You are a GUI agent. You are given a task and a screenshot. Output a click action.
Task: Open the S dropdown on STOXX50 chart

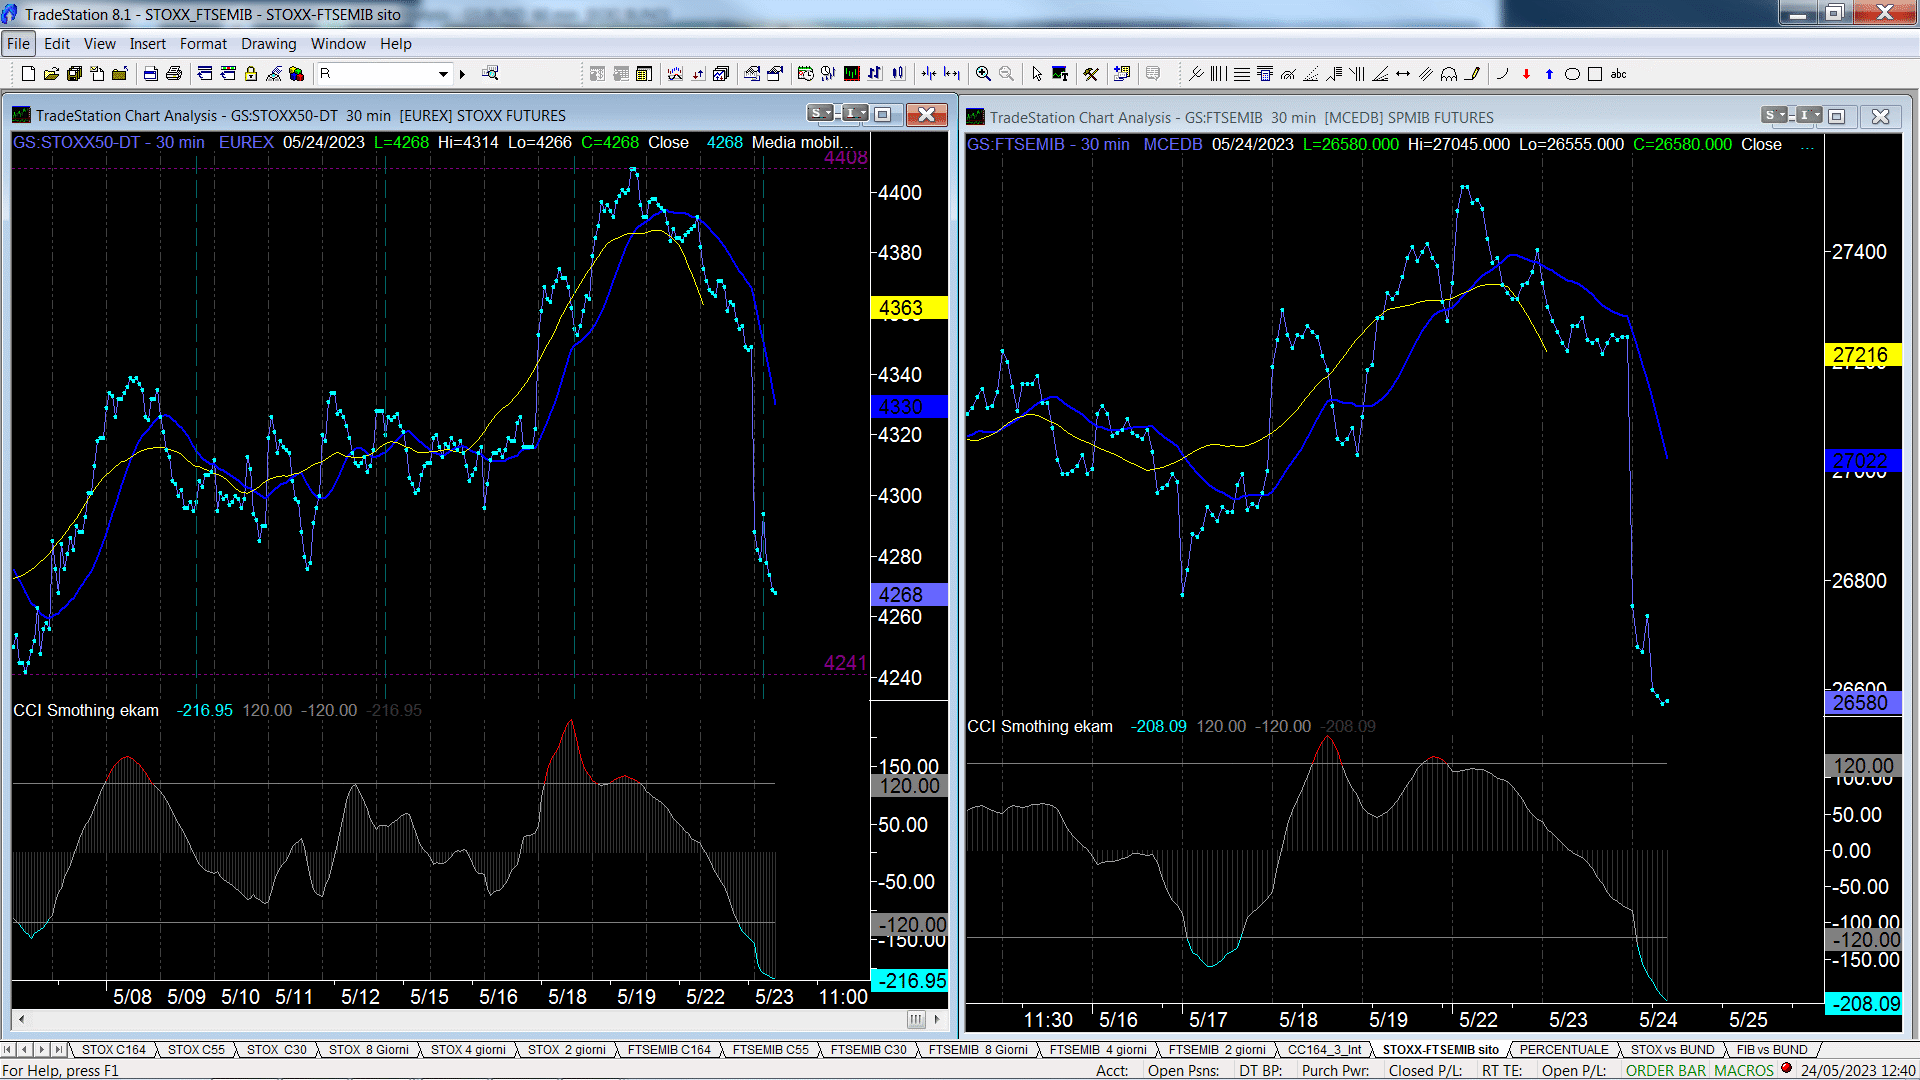[x=822, y=114]
